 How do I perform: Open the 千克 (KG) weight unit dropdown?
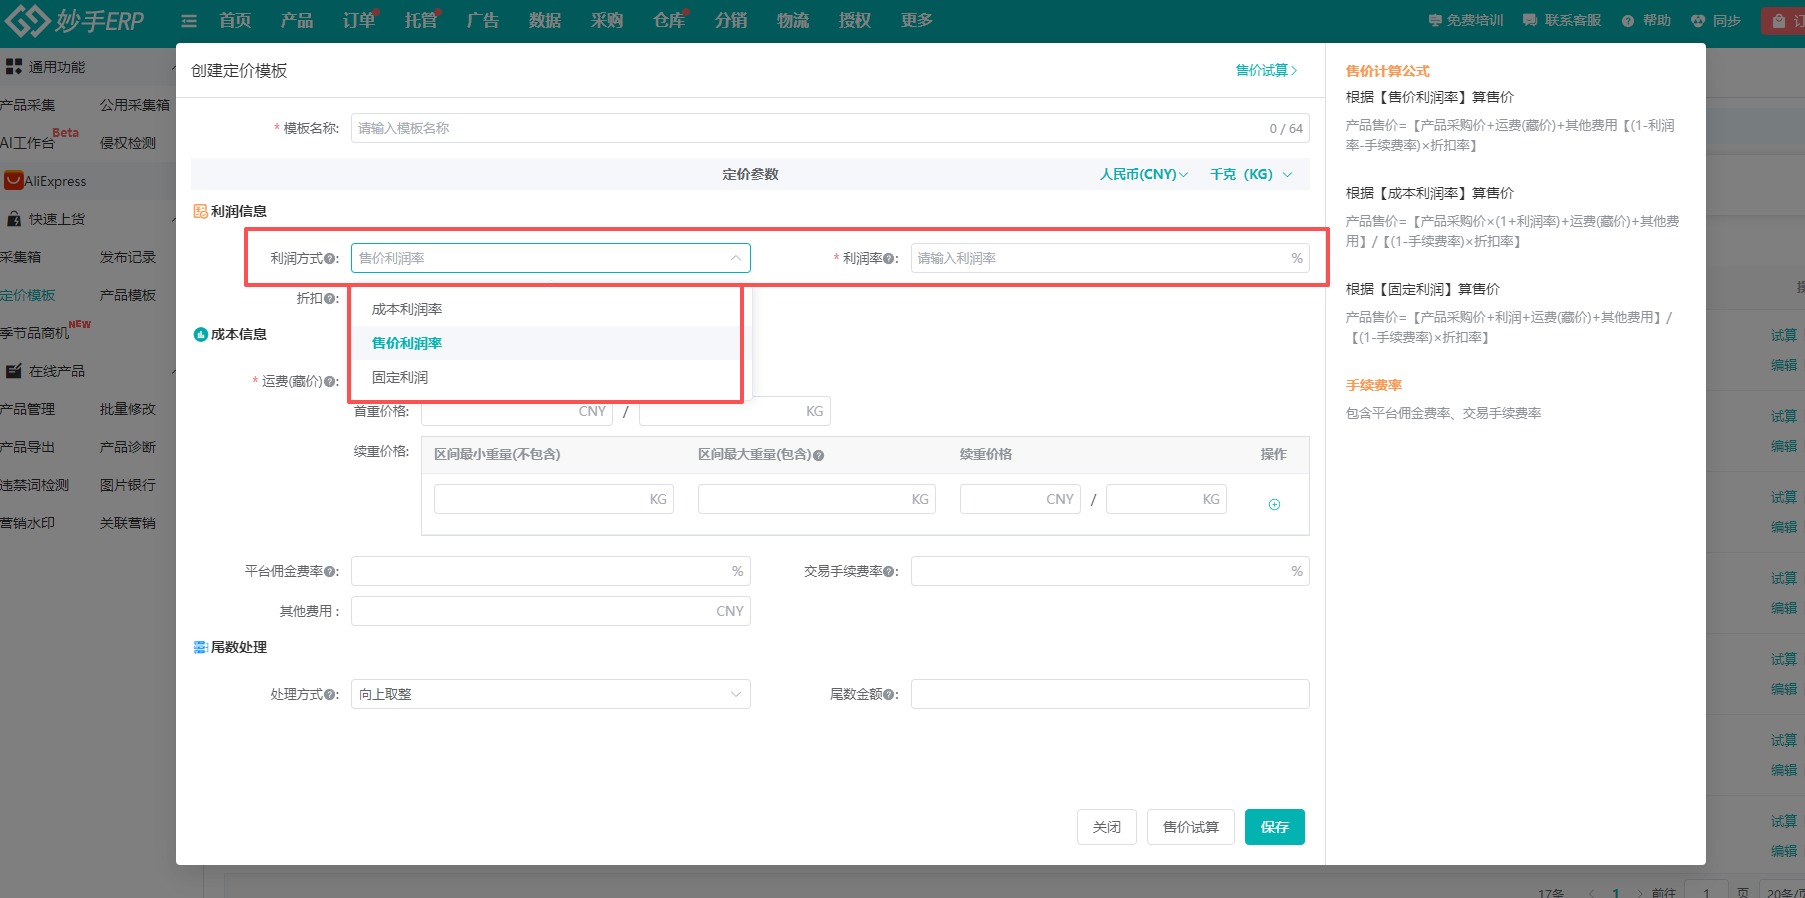(x=1250, y=174)
